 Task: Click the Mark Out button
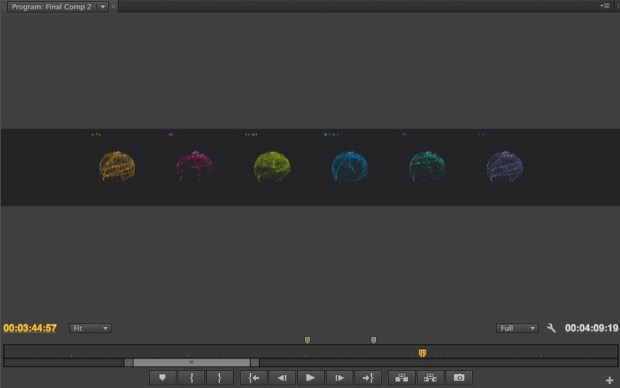[220, 378]
